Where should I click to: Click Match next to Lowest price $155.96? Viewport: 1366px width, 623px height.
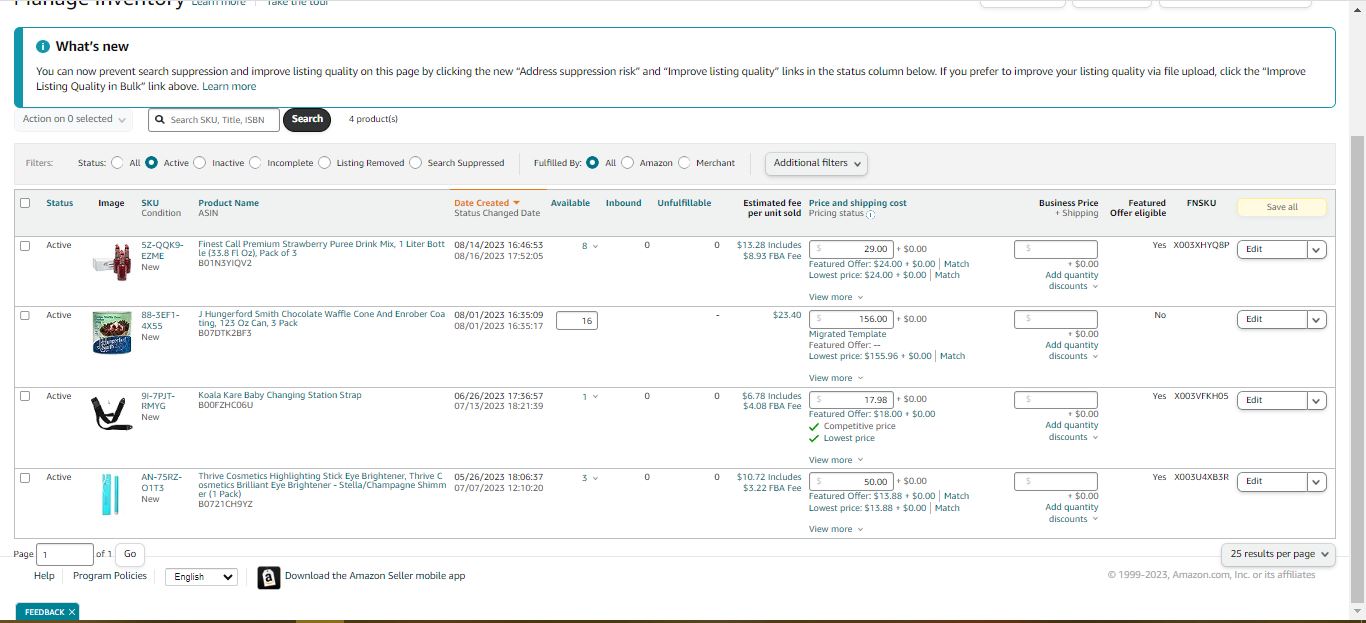click(x=952, y=356)
